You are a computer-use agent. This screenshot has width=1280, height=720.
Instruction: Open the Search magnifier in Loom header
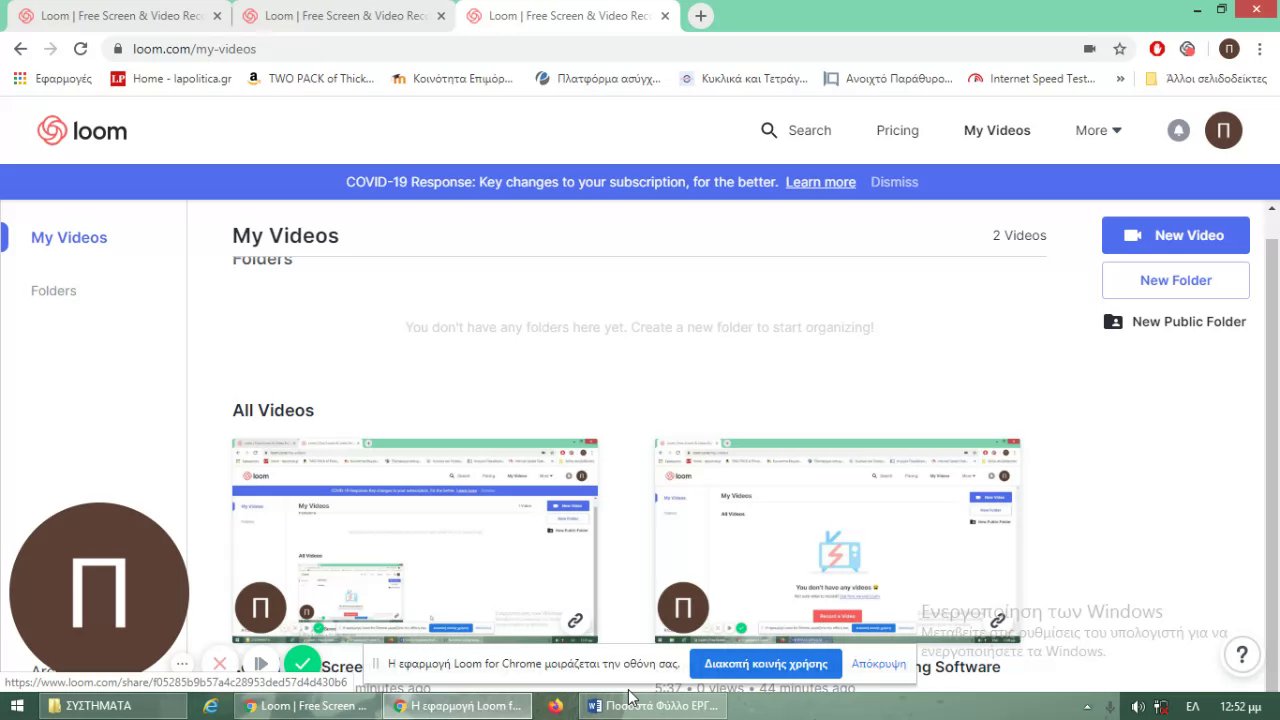pyautogui.click(x=769, y=130)
